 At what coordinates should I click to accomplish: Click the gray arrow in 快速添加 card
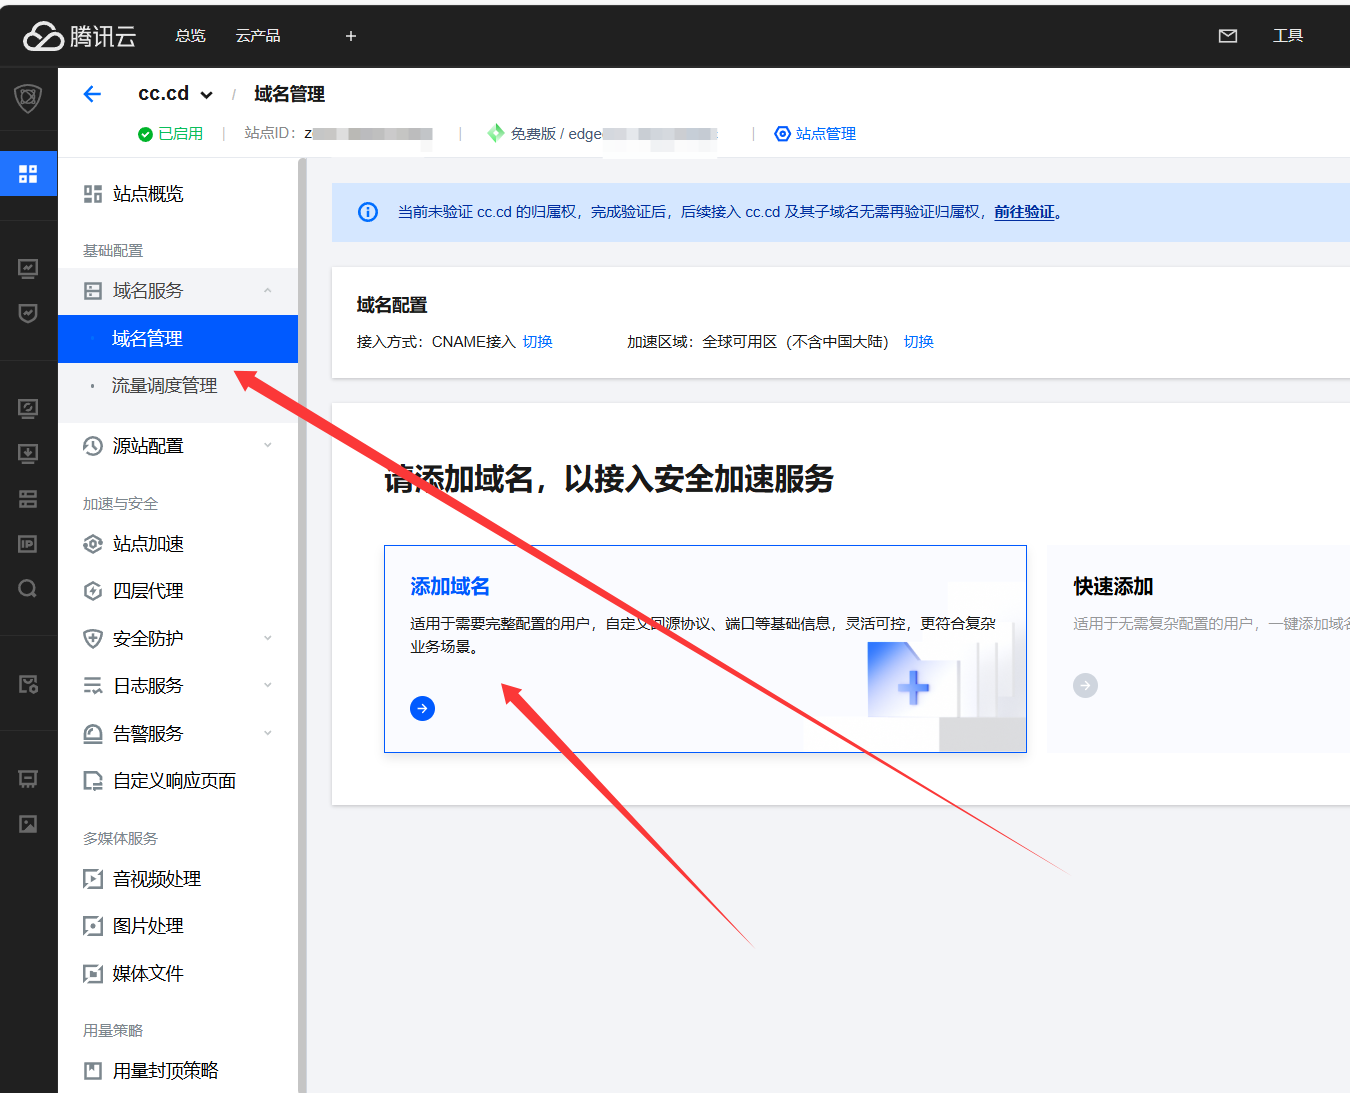point(1085,685)
